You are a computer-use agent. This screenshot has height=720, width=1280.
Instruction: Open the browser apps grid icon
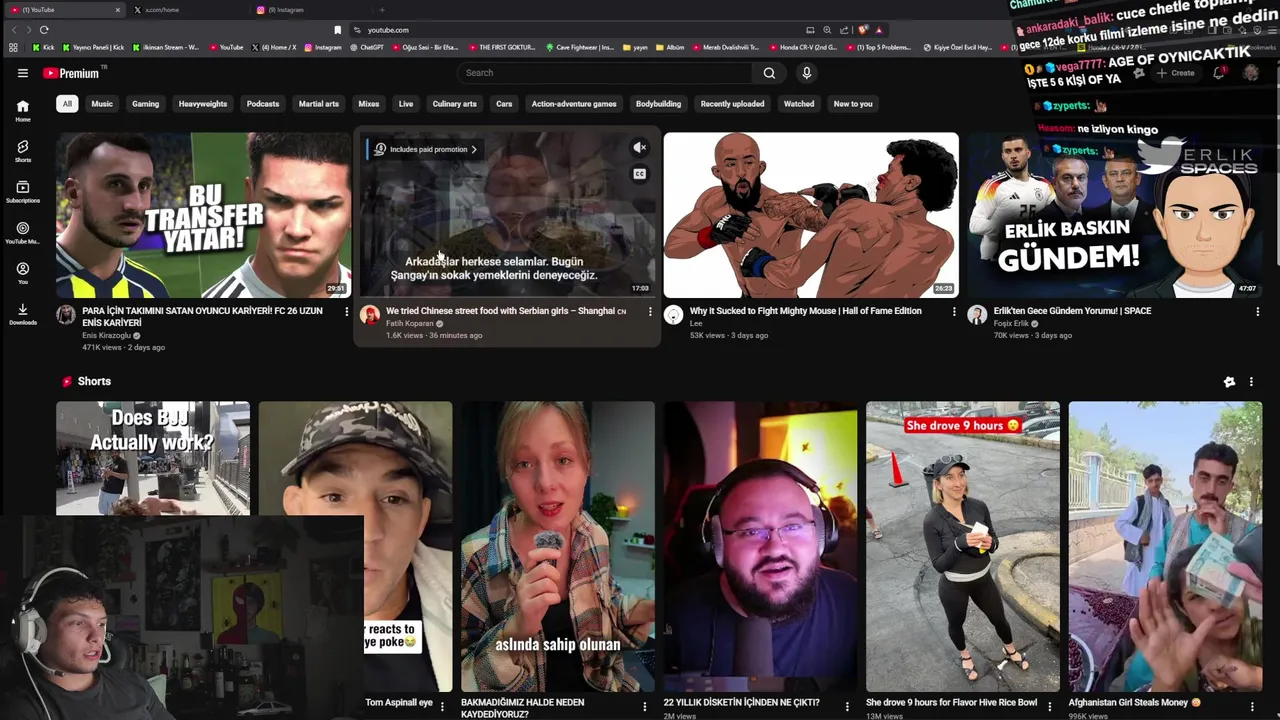click(13, 47)
